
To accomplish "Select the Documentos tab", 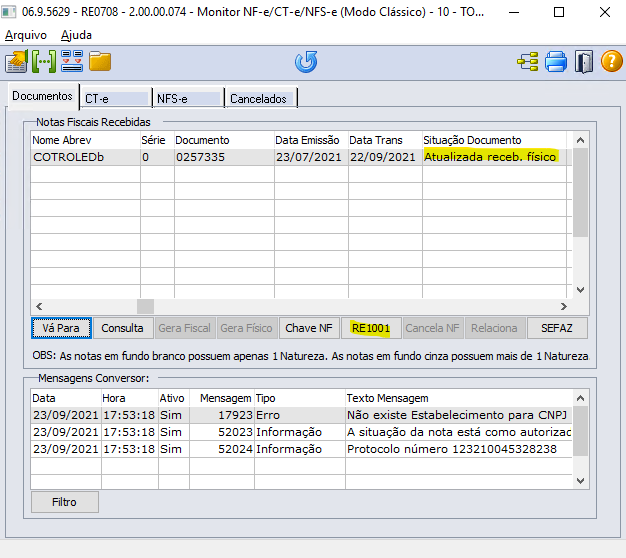I will point(42,96).
